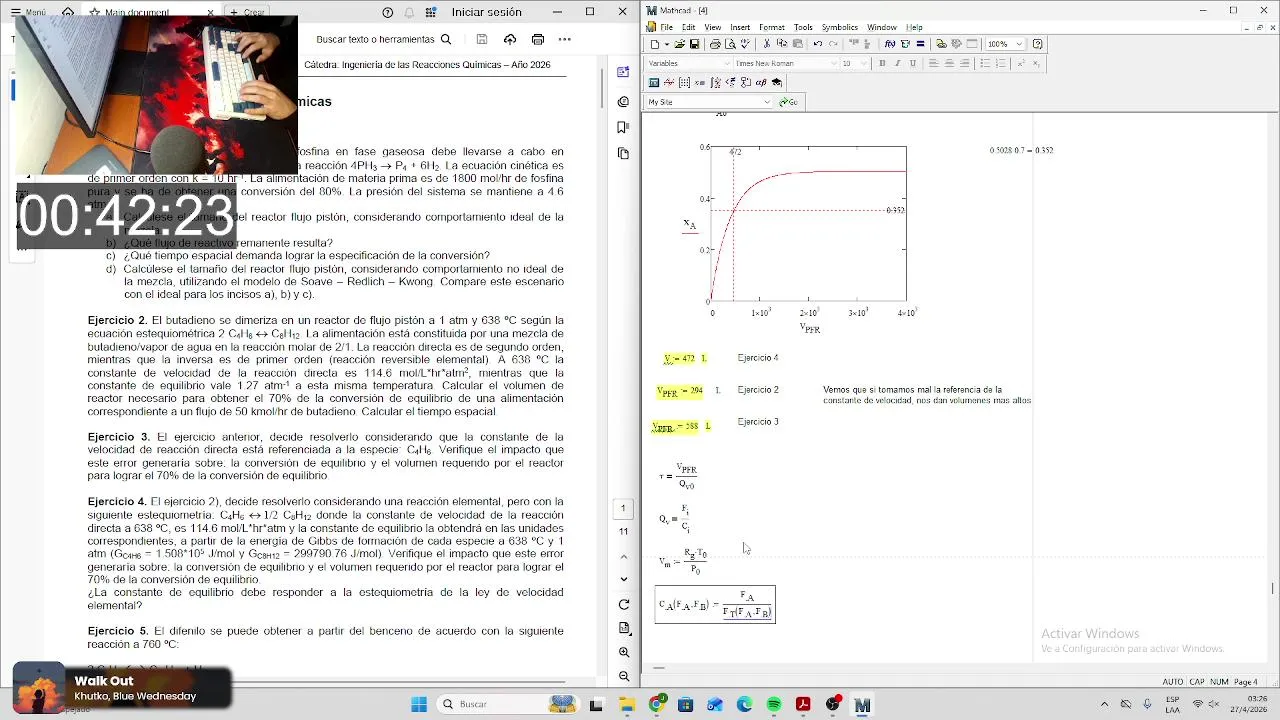Screen dimensions: 1280x720
Task: Insert function f(x) icon in Mathcad
Action: pos(890,44)
